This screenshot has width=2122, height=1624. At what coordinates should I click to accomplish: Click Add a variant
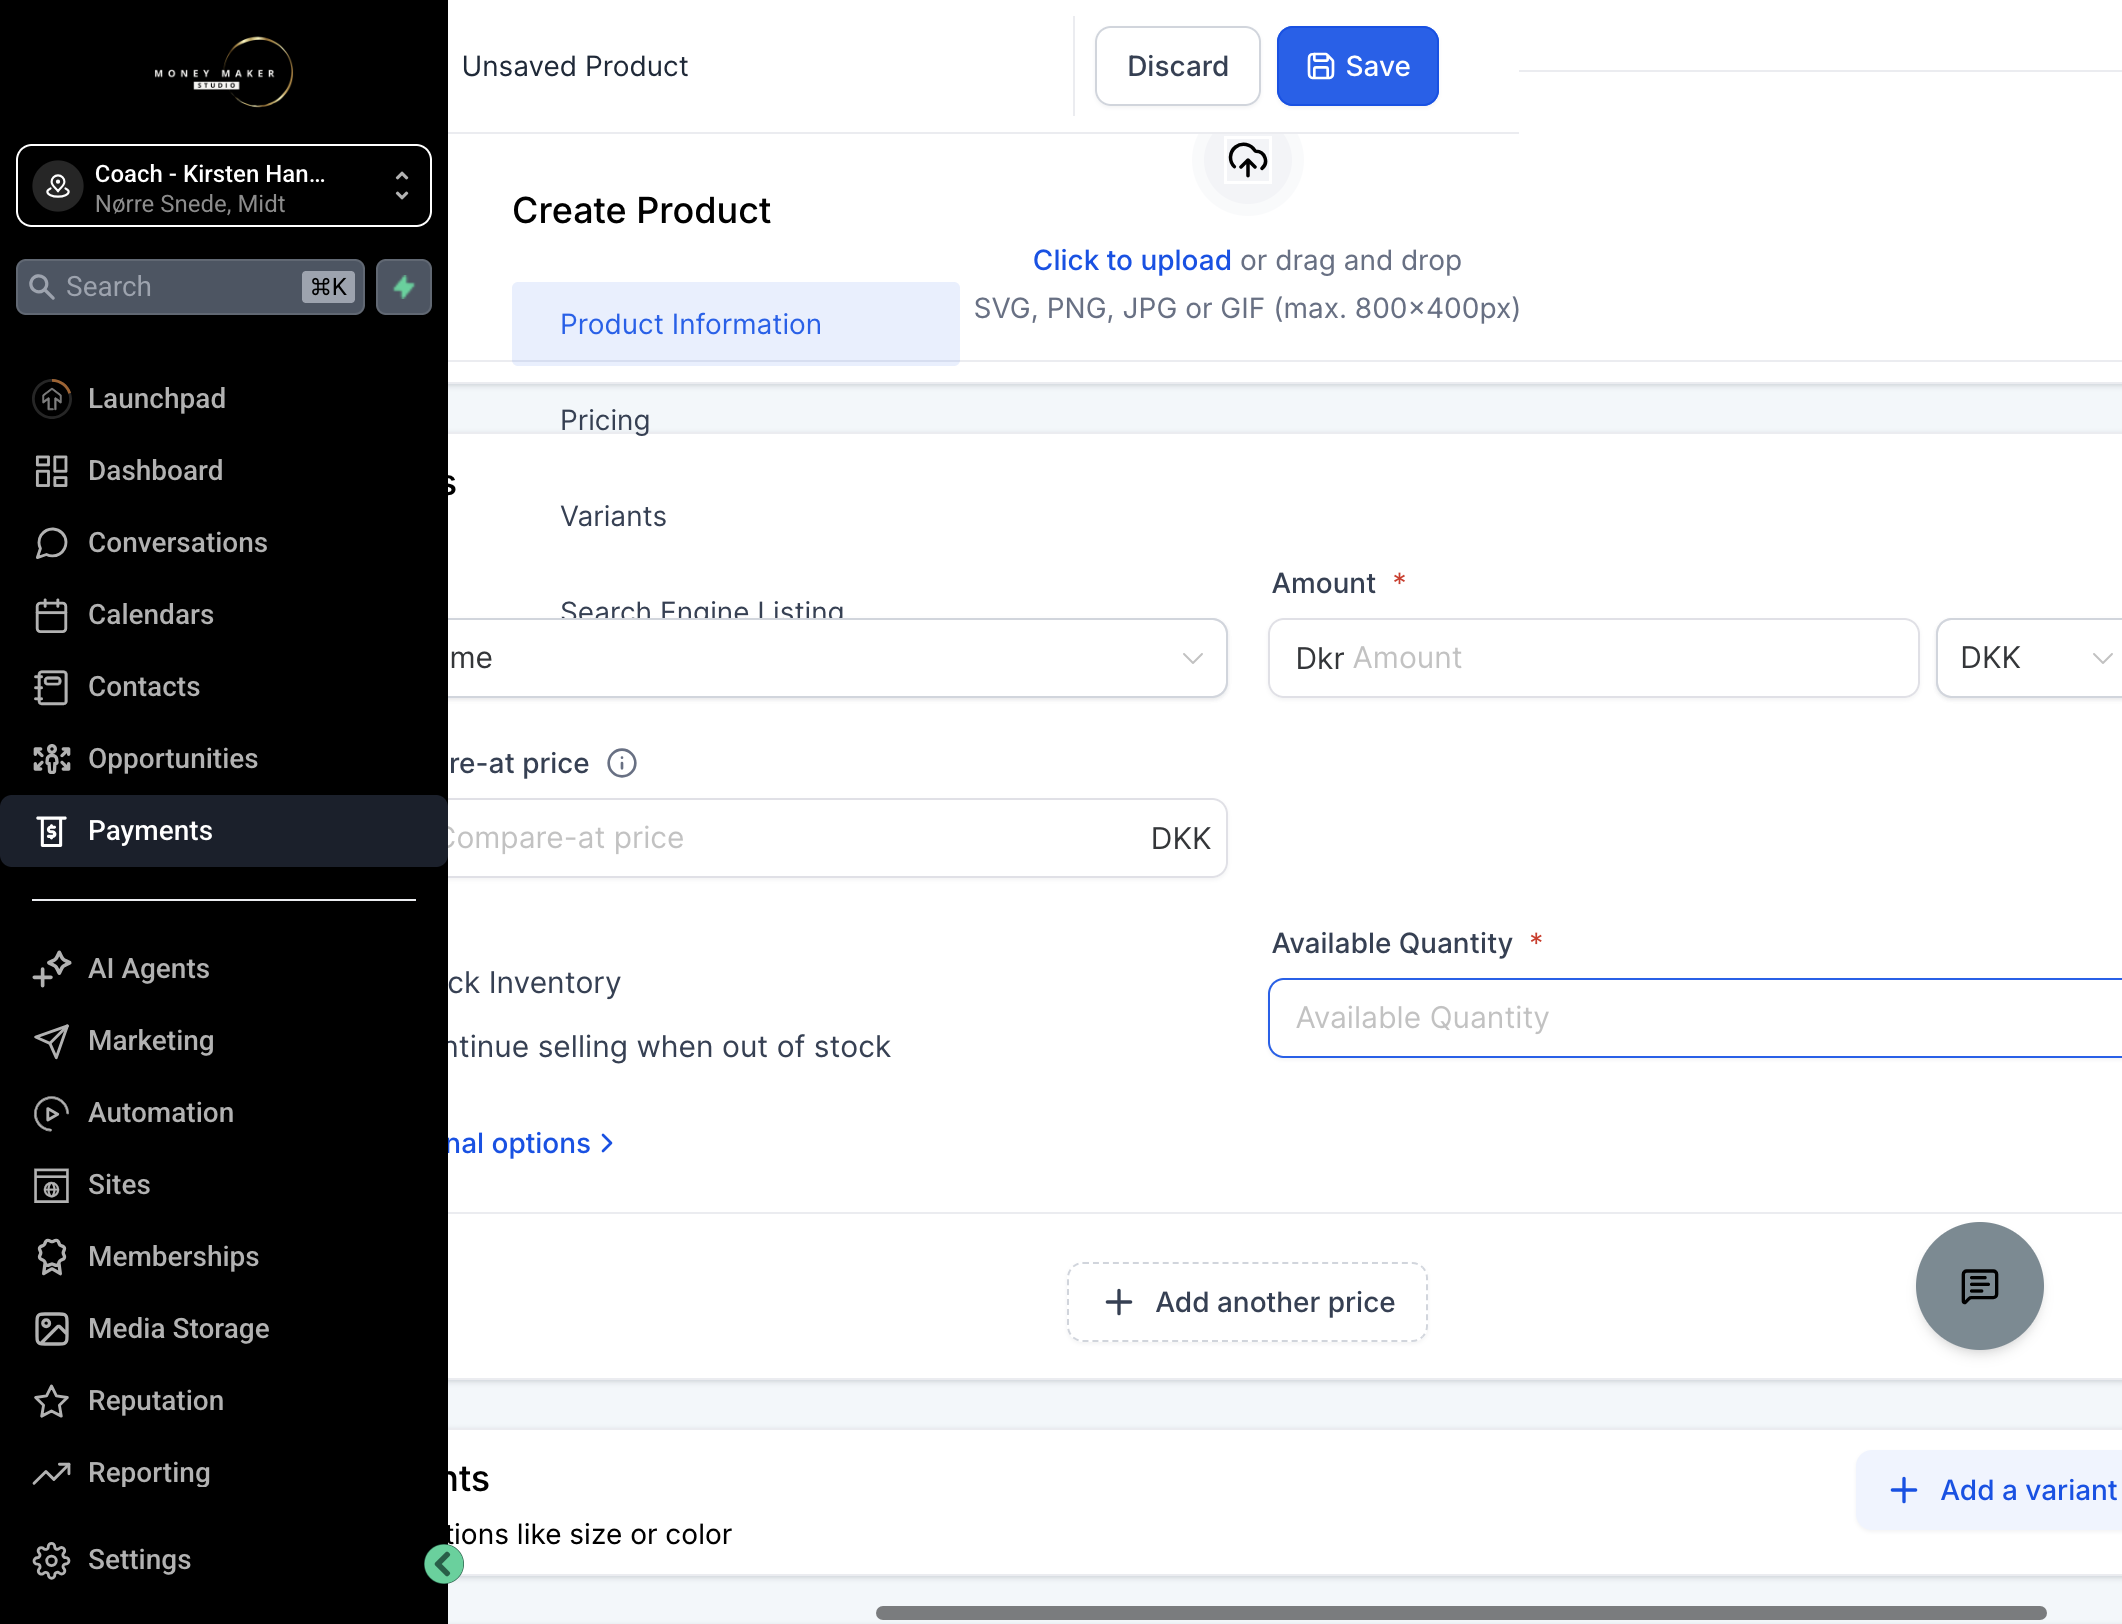pos(1990,1490)
